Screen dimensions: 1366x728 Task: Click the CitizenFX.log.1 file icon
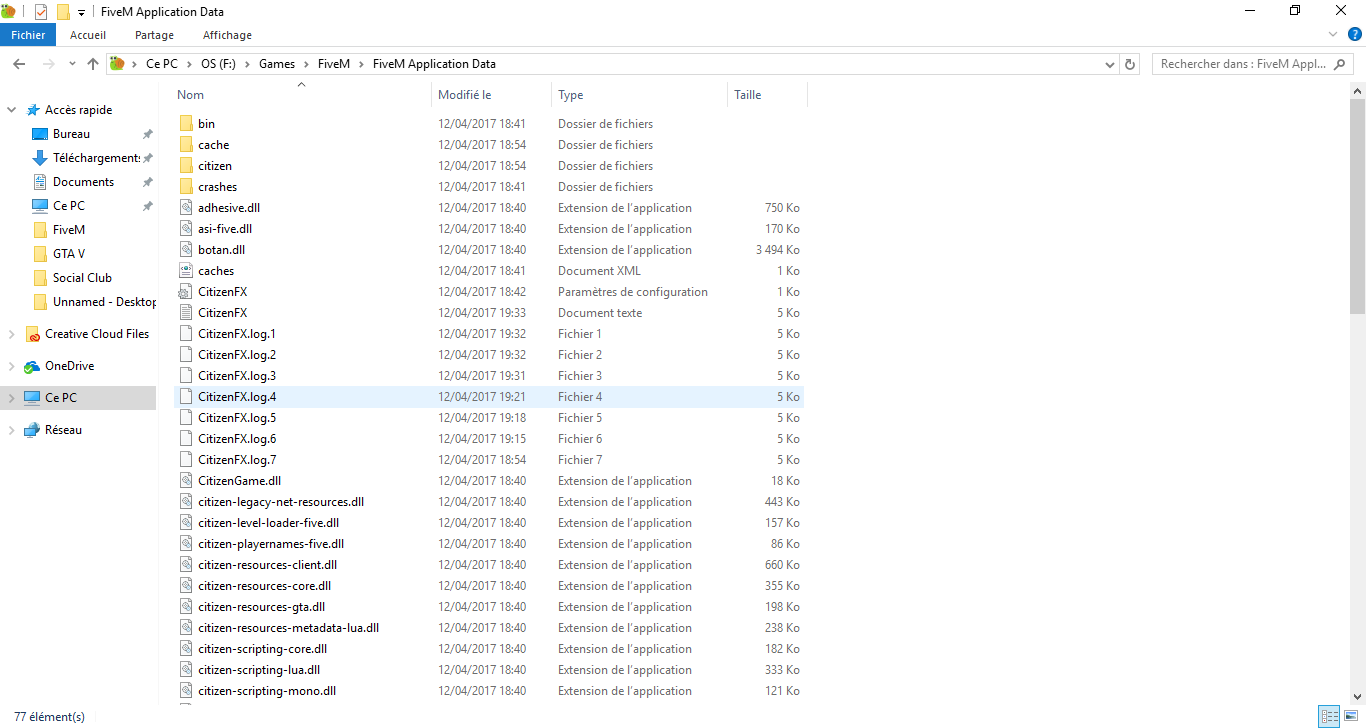tap(186, 334)
